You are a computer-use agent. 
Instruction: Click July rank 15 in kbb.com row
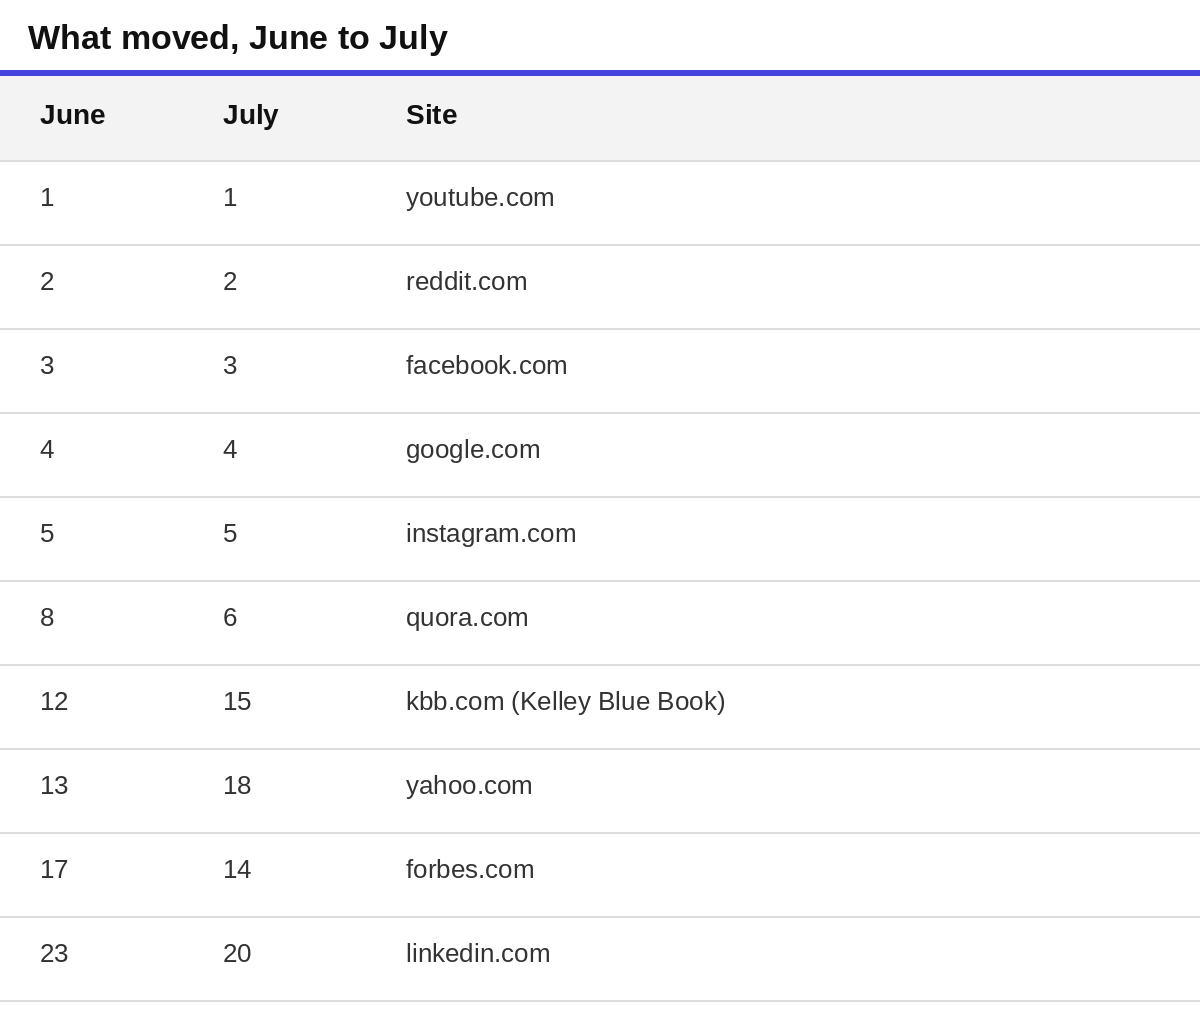[237, 702]
